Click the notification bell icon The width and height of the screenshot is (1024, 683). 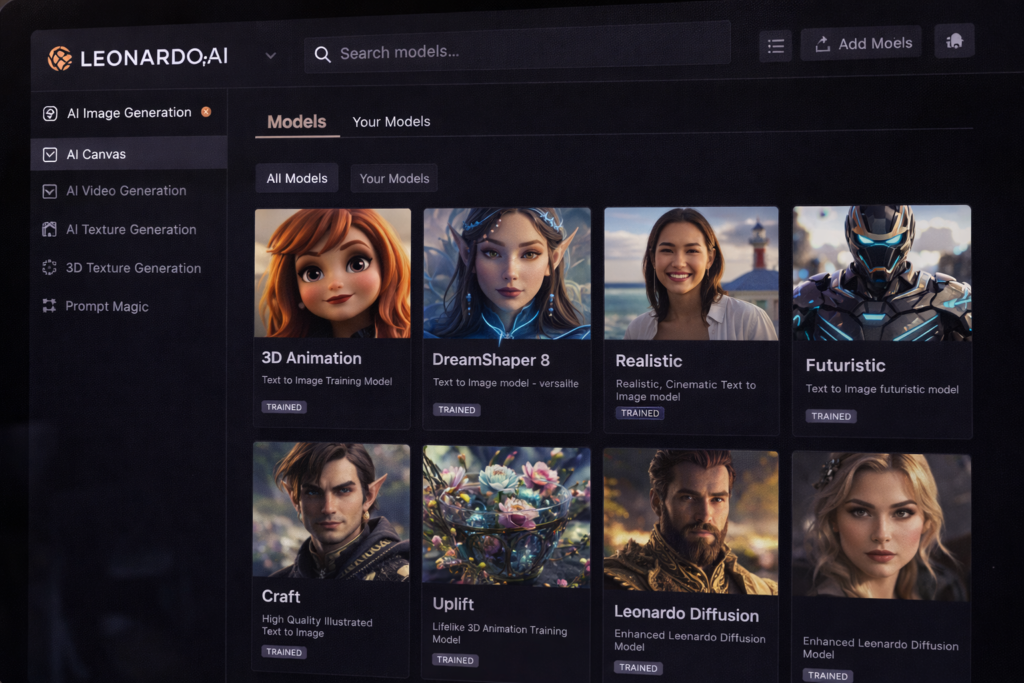click(x=954, y=40)
